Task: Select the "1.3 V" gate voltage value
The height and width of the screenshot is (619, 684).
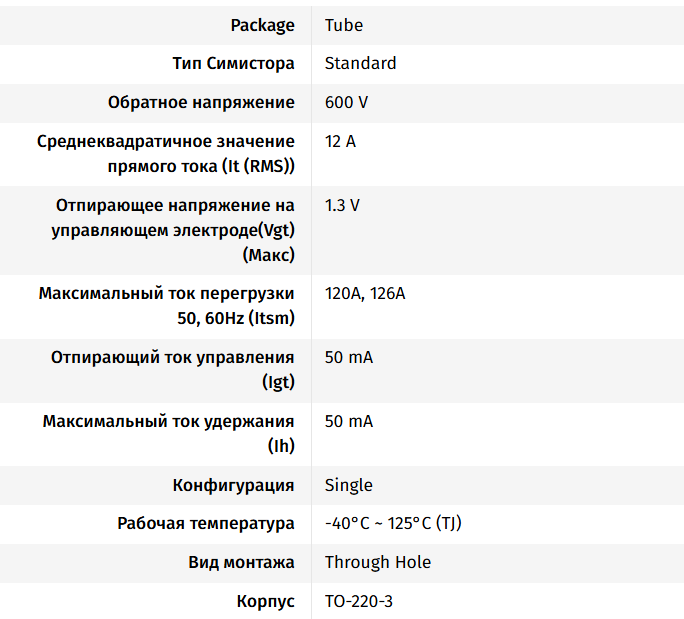Action: coord(342,205)
